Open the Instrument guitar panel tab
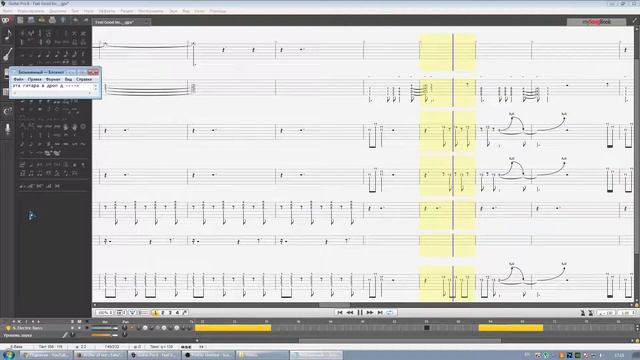The width and height of the screenshot is (640, 360). 7,54
